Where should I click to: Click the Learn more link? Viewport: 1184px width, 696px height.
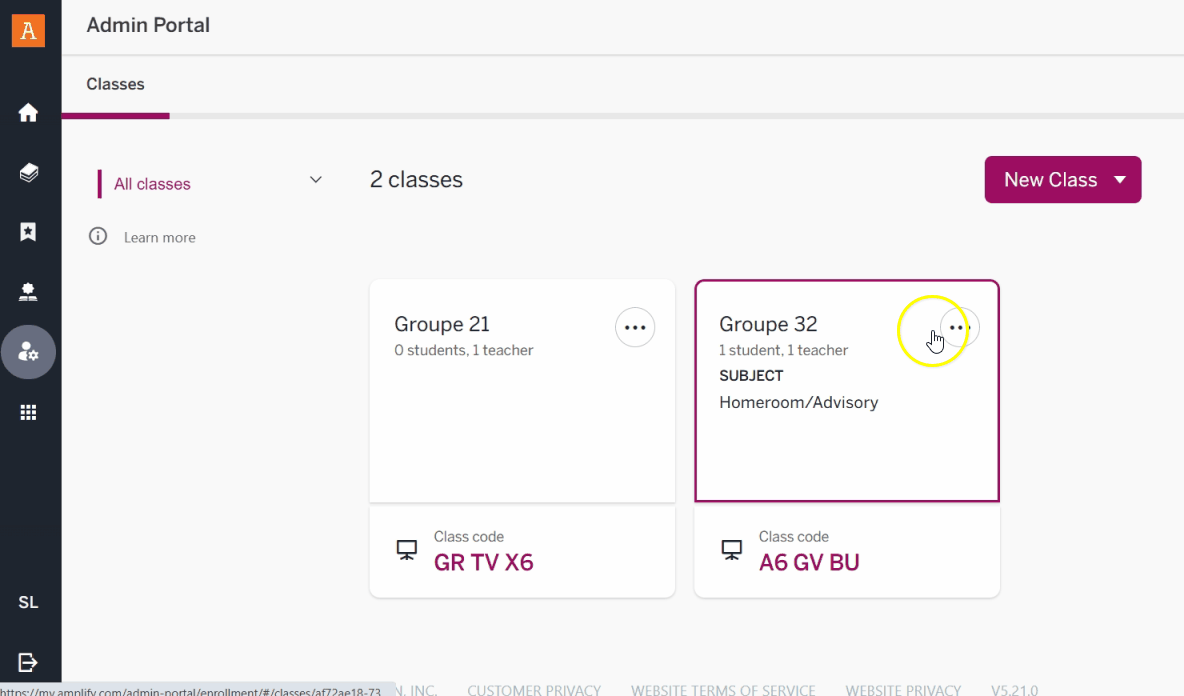click(x=160, y=238)
